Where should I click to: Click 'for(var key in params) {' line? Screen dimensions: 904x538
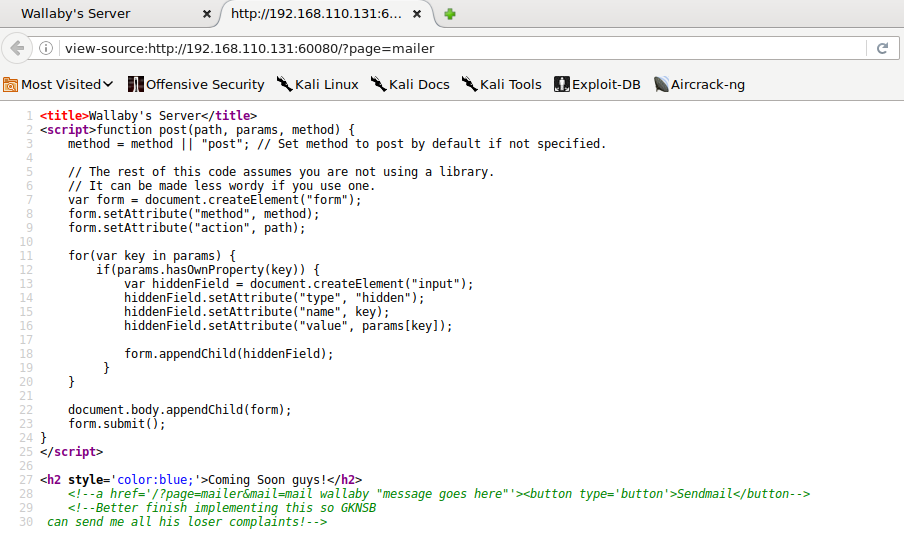tap(152, 255)
